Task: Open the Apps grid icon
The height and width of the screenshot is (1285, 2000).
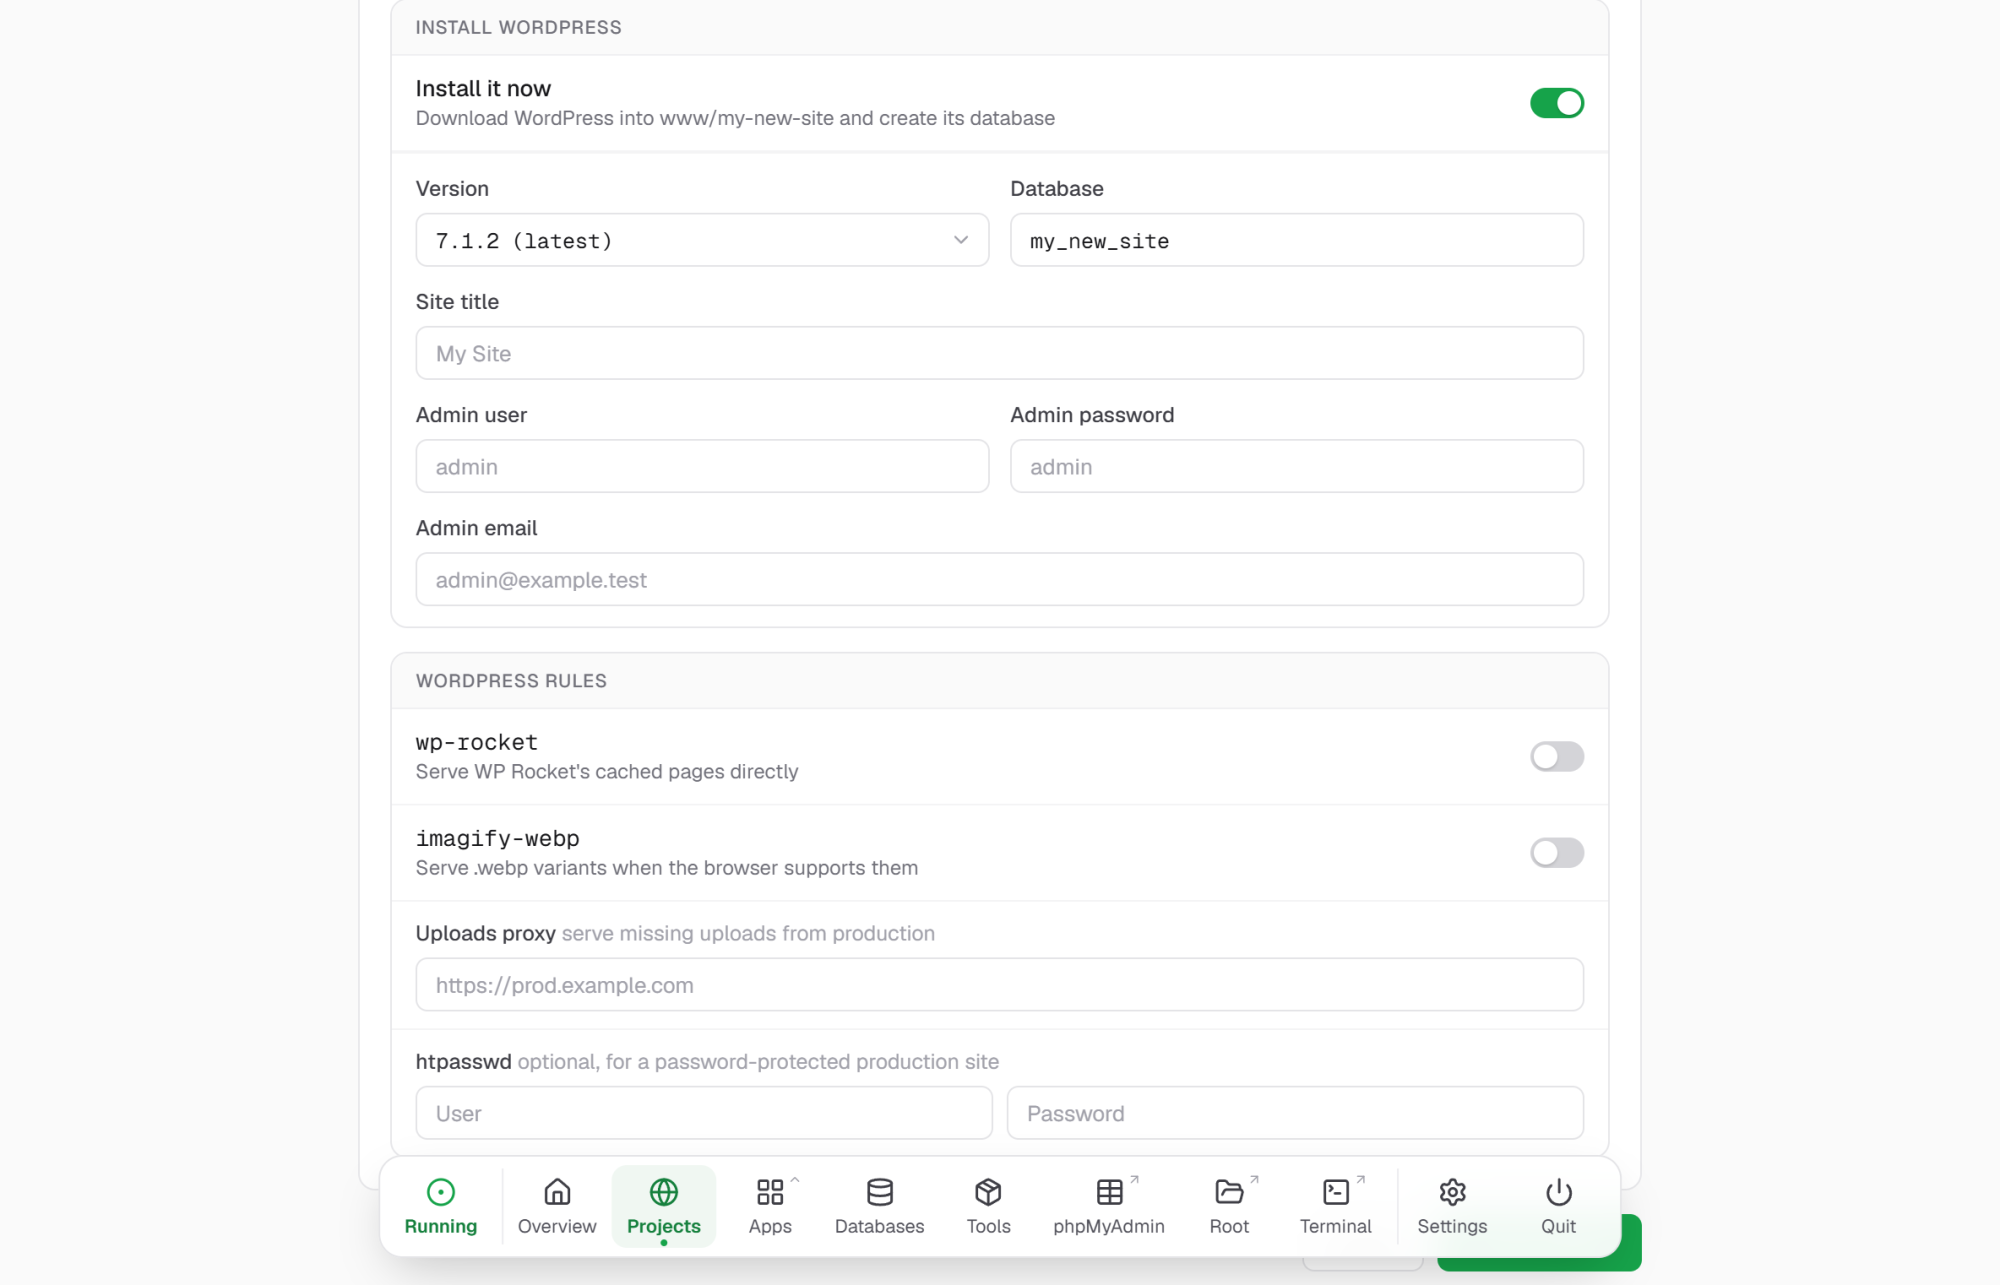Action: (x=770, y=1192)
